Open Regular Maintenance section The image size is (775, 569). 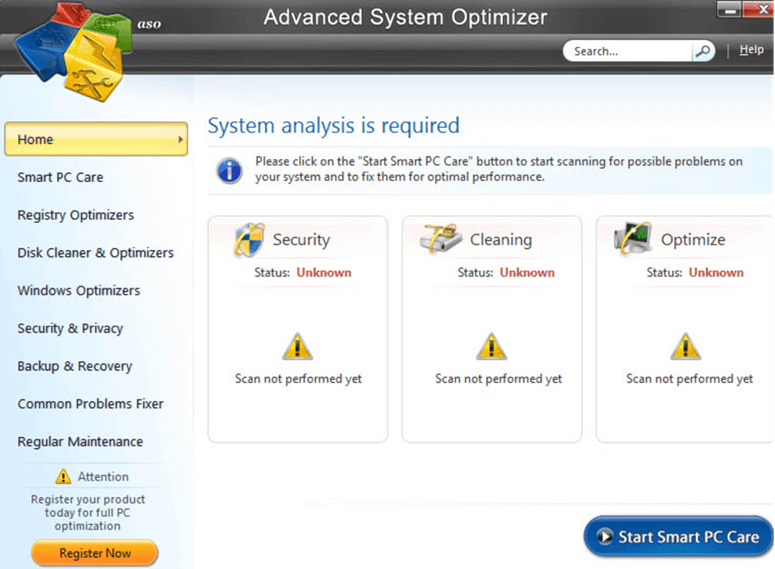[x=80, y=441]
